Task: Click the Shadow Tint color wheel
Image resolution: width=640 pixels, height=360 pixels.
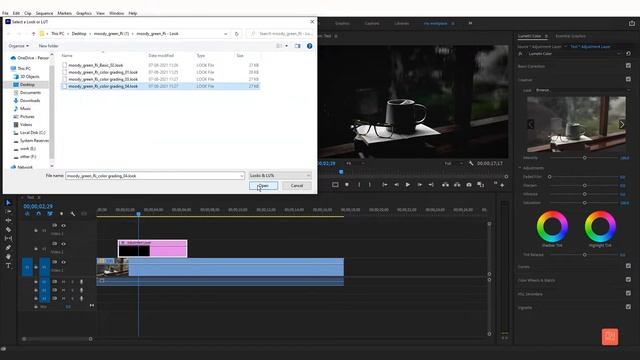Action: (552, 226)
